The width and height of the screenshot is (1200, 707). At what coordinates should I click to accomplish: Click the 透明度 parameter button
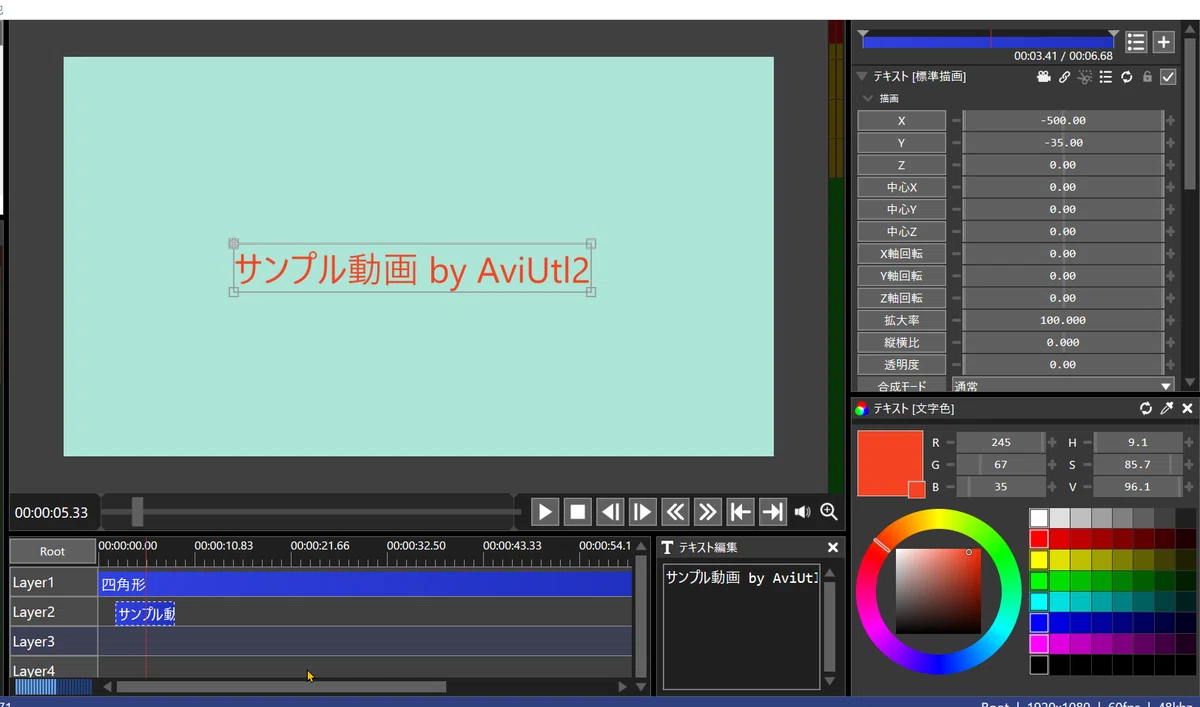tap(901, 365)
